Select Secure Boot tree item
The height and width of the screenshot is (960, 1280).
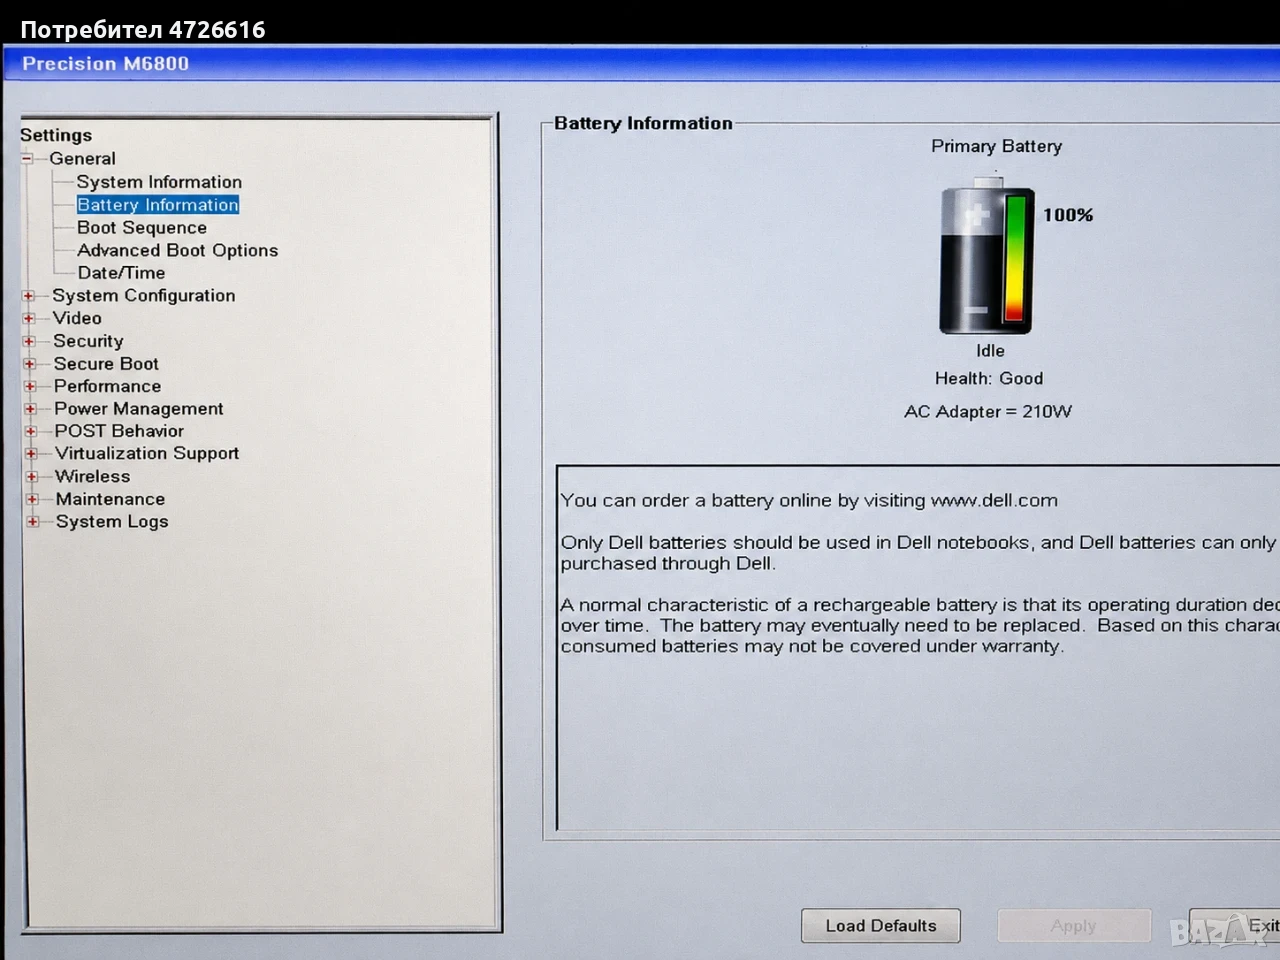coord(106,364)
